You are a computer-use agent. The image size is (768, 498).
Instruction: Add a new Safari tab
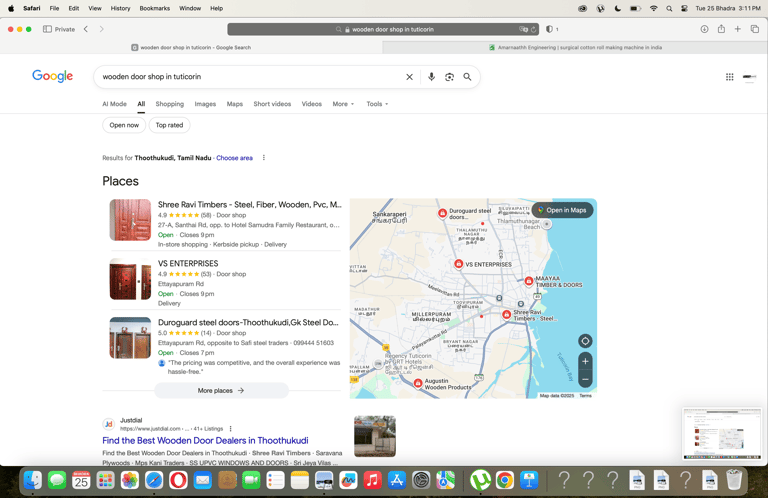tap(737, 29)
